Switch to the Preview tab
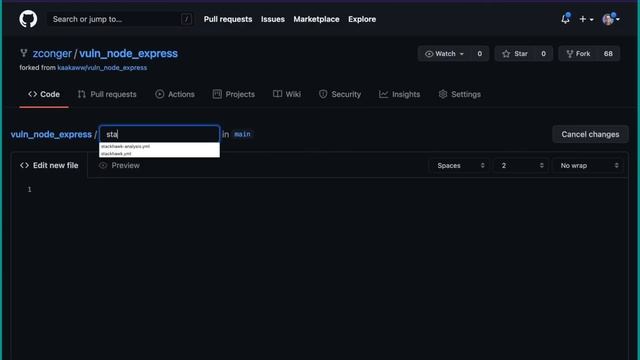The height and width of the screenshot is (360, 640). [x=120, y=165]
